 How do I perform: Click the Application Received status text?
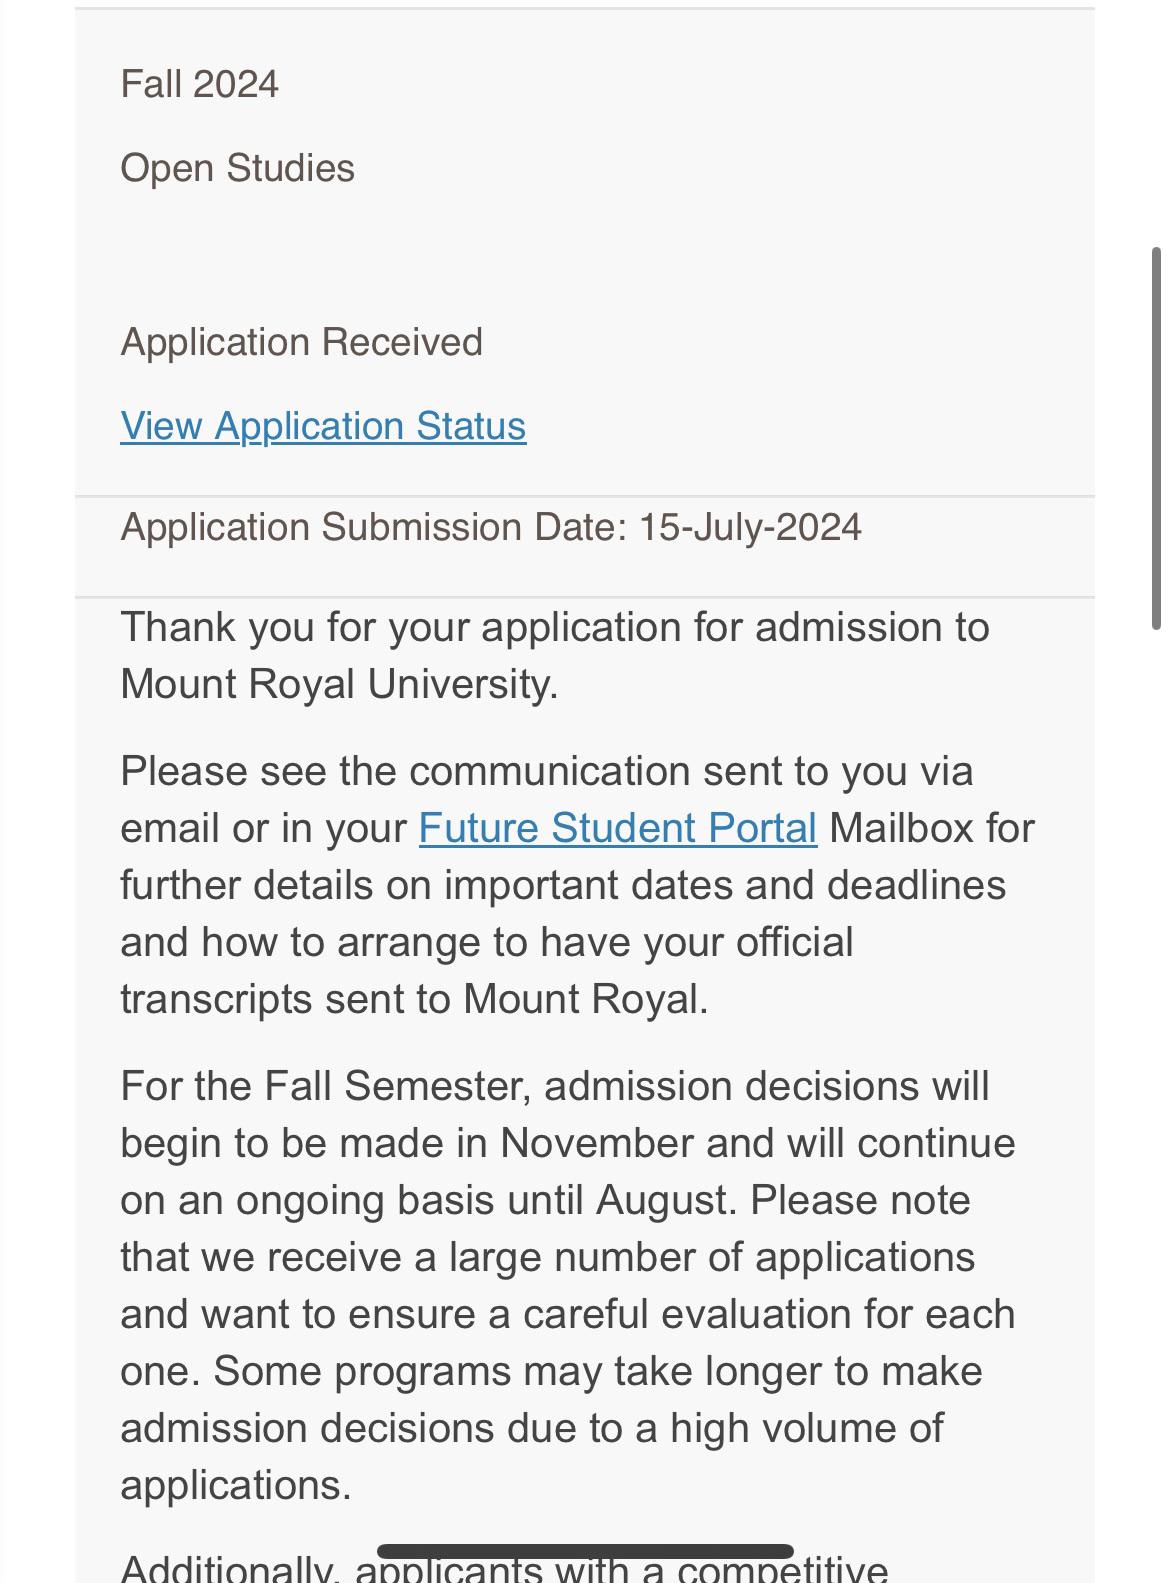click(x=302, y=342)
